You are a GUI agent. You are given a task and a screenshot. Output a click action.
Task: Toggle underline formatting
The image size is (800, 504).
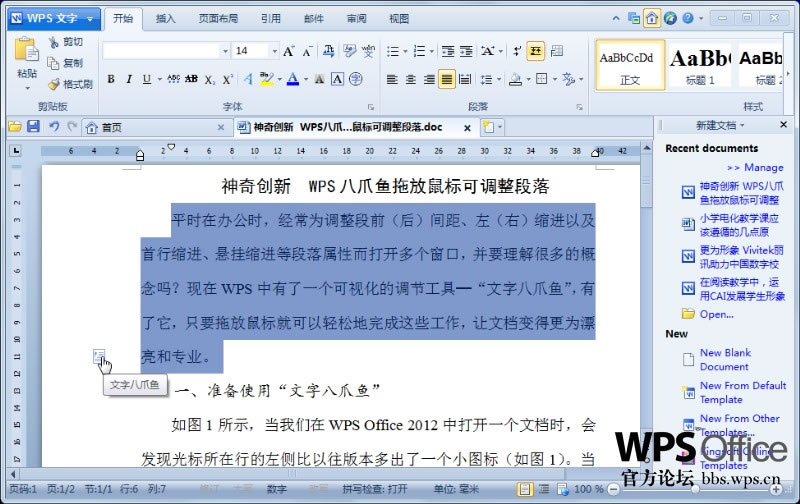coord(147,79)
